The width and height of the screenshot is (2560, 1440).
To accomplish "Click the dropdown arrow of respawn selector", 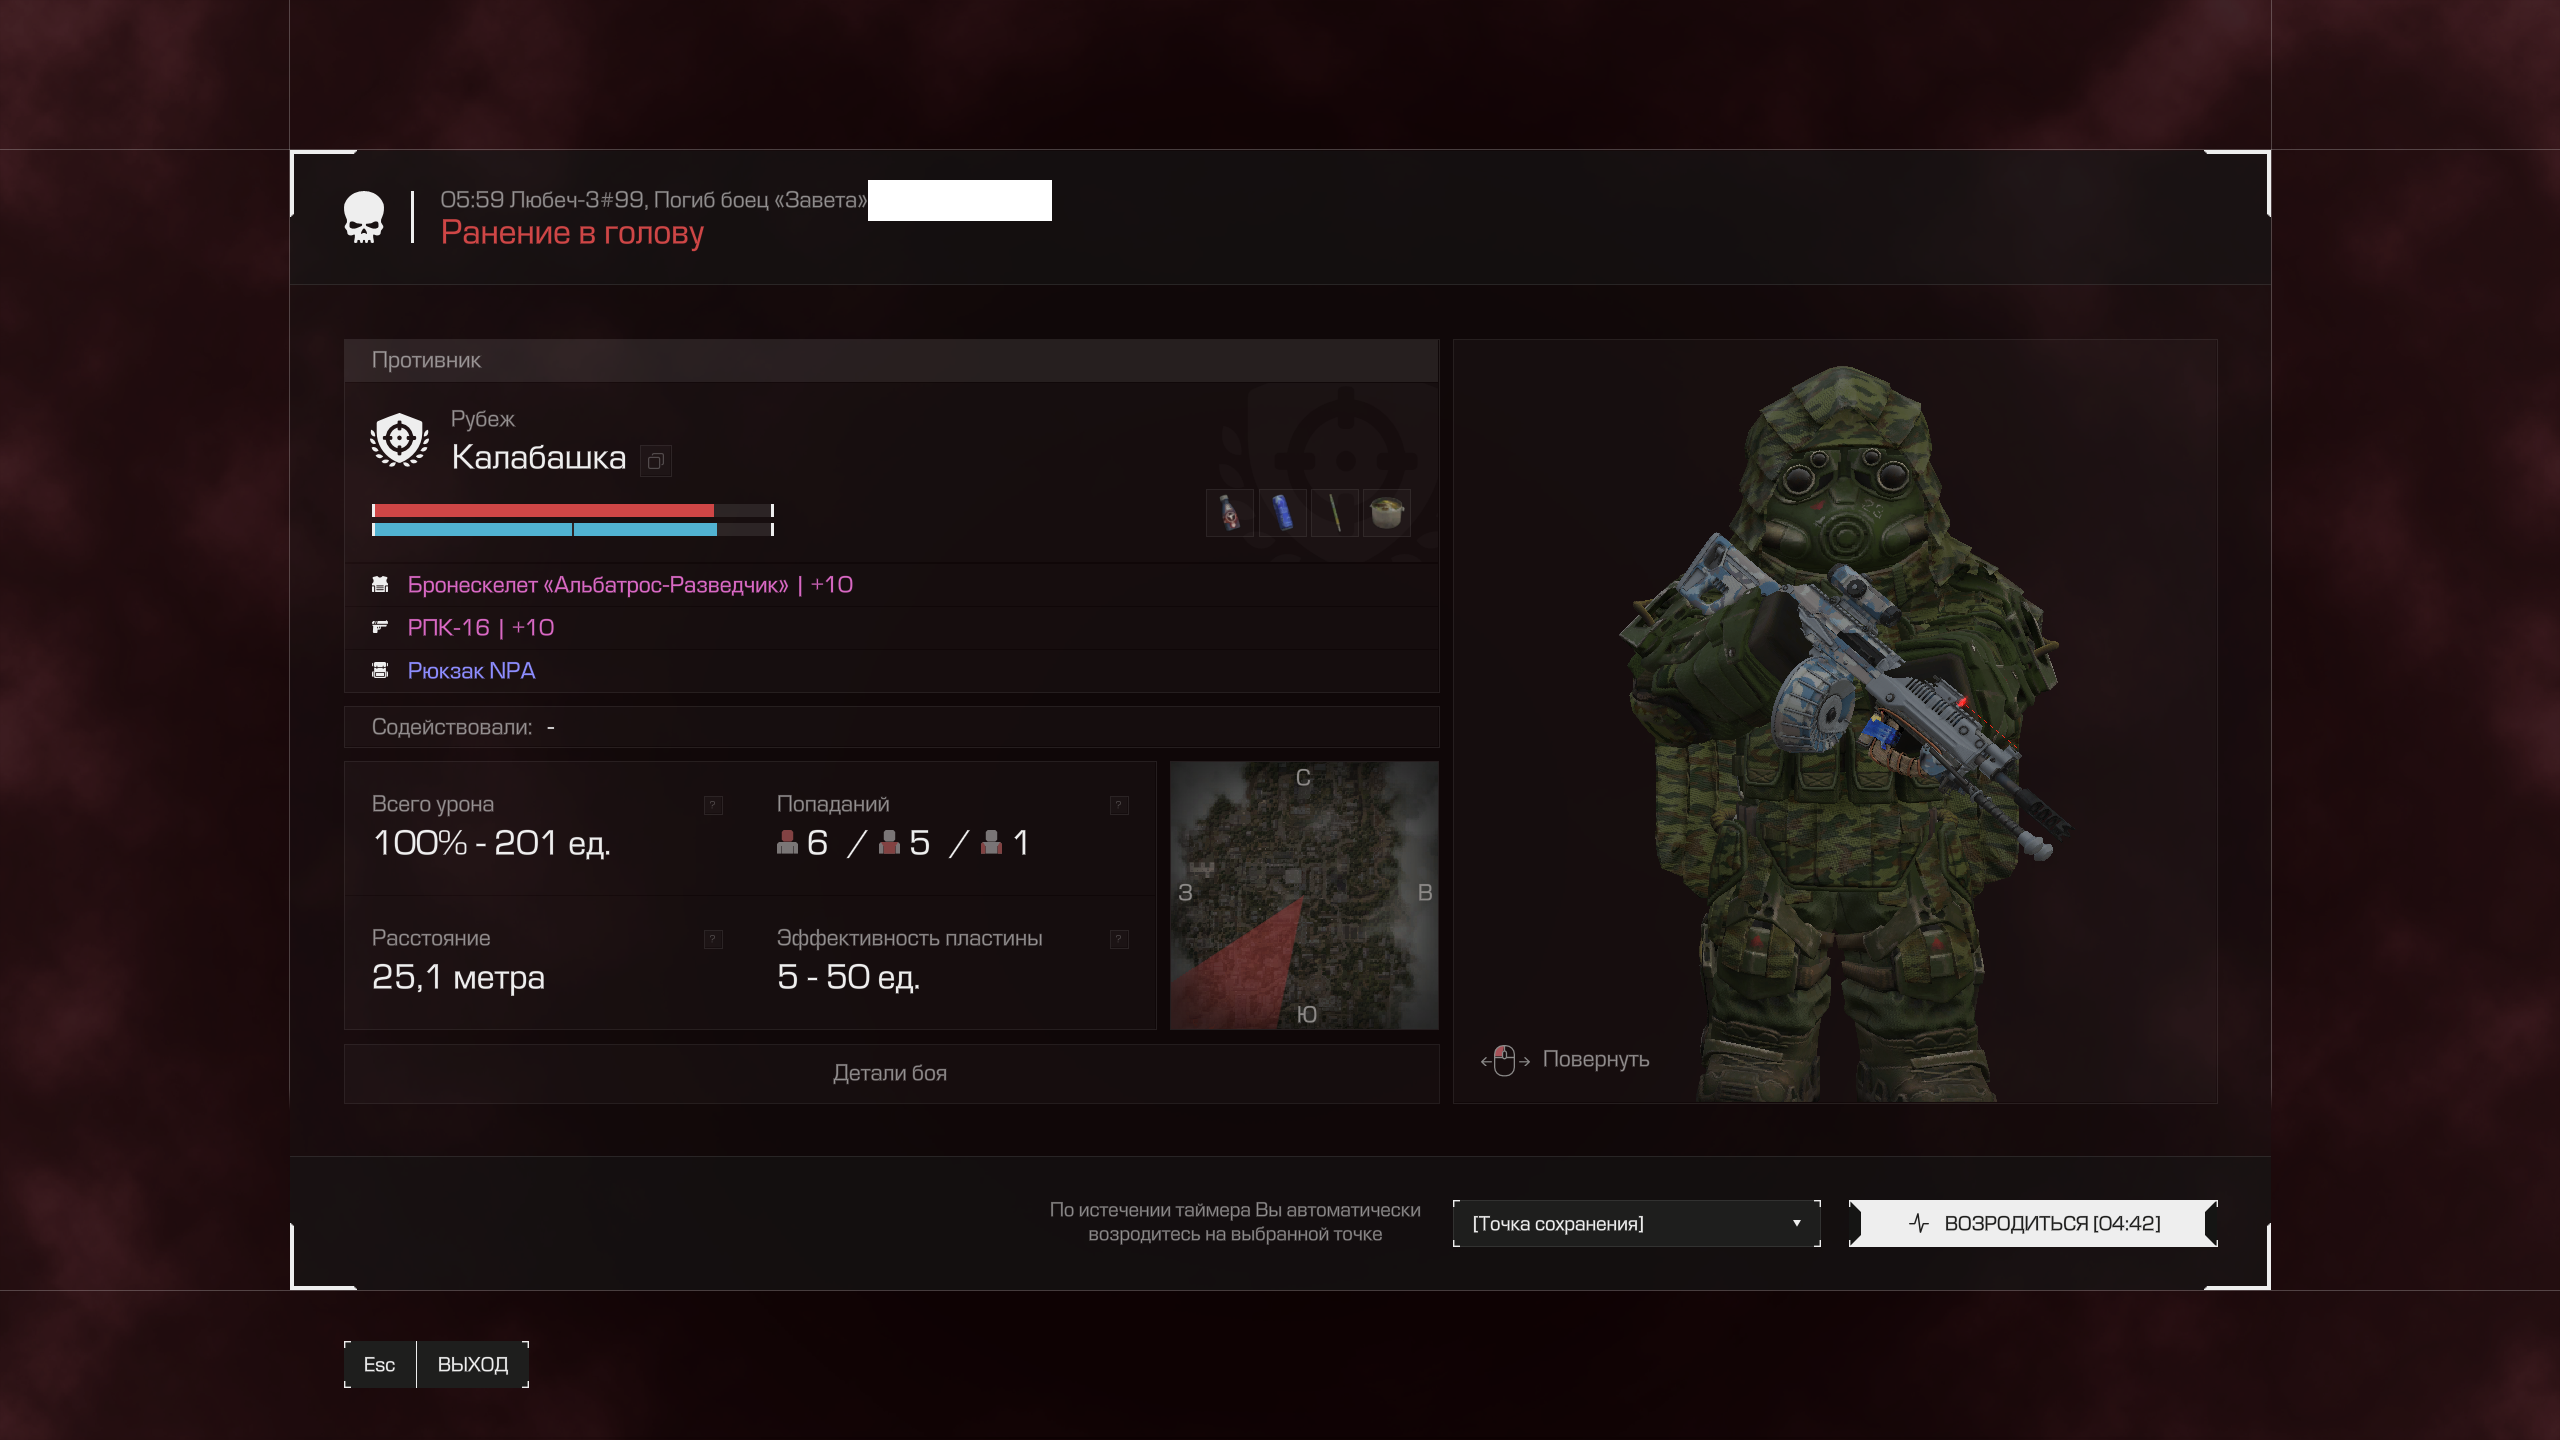I will (x=1796, y=1224).
